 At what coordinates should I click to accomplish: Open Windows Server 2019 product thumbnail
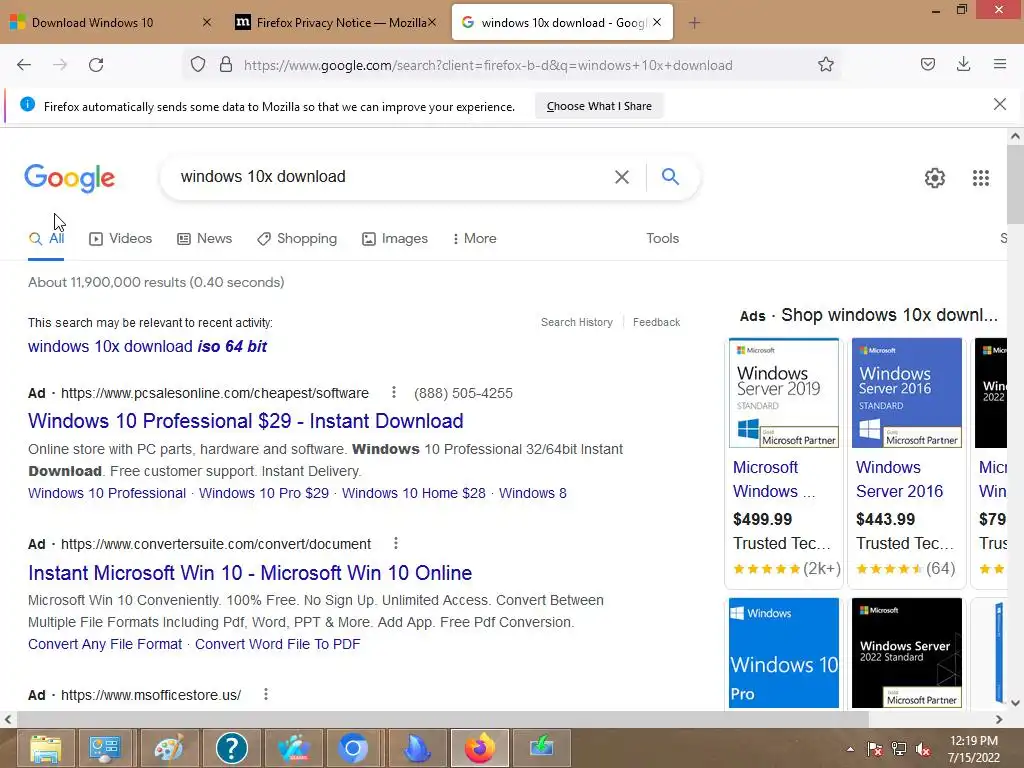[784, 393]
